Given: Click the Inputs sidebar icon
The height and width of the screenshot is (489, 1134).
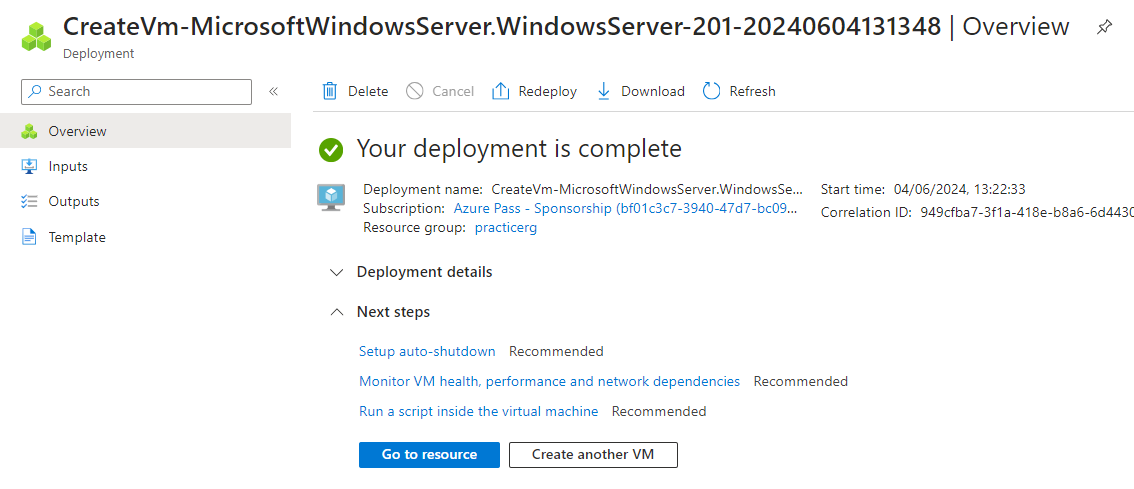Looking at the screenshot, I should [29, 166].
